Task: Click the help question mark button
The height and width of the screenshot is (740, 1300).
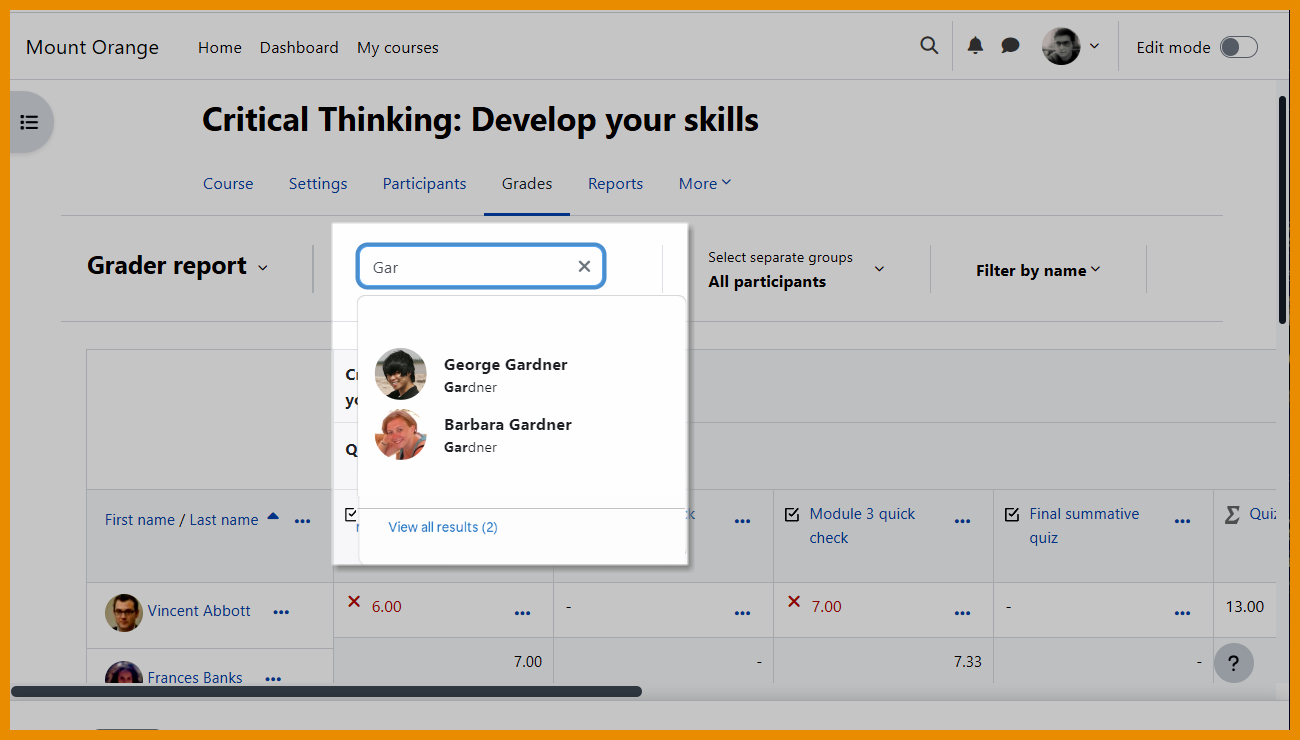Action: 1233,663
